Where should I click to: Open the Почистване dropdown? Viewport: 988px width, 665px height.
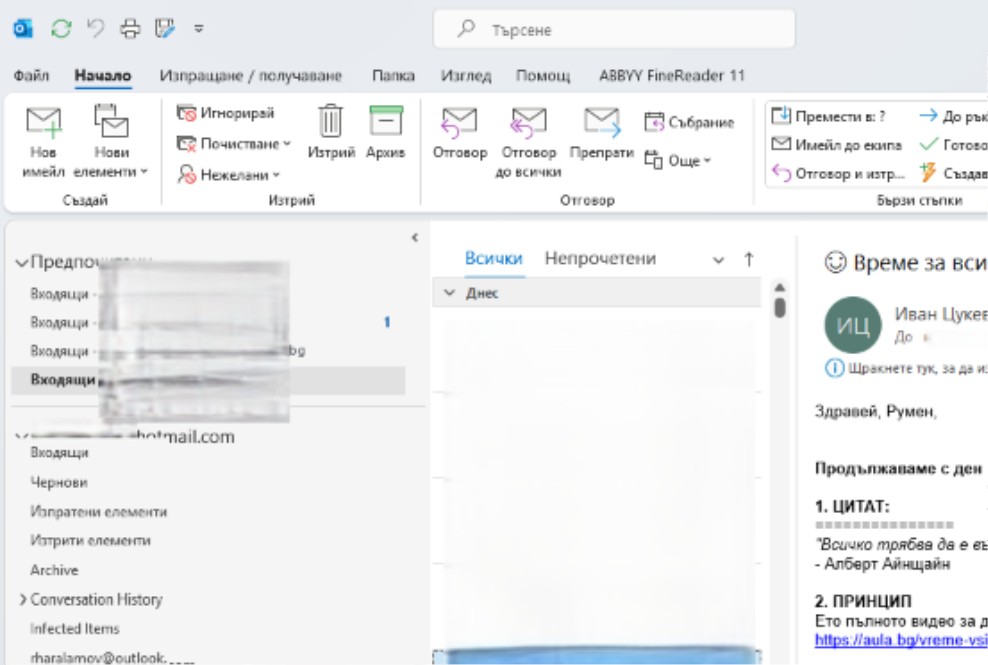point(234,144)
